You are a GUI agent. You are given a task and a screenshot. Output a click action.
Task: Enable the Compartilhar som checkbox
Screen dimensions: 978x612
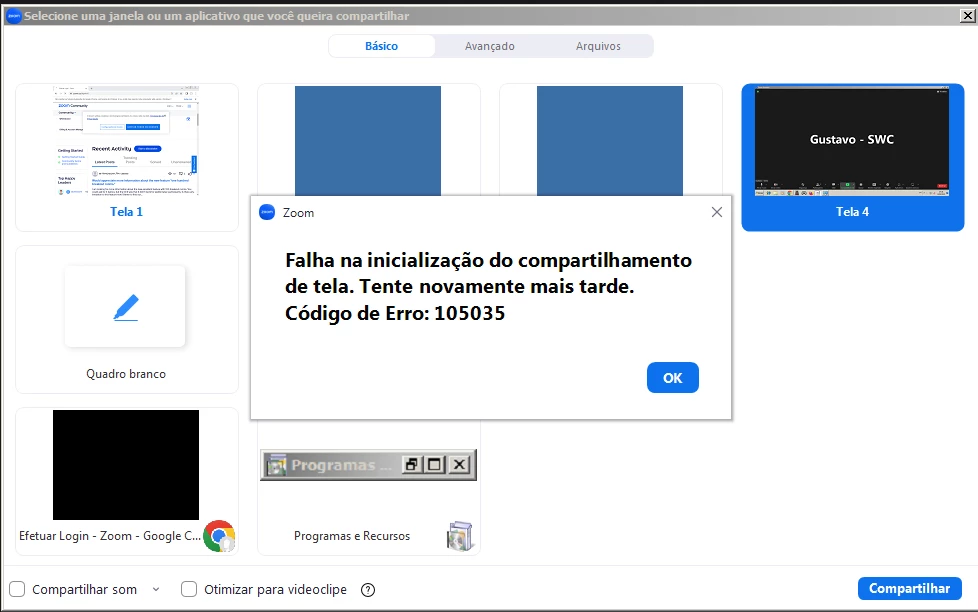(x=17, y=589)
